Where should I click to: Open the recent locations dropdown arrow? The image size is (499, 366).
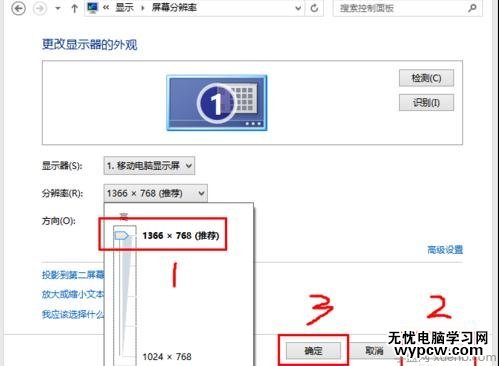58,8
